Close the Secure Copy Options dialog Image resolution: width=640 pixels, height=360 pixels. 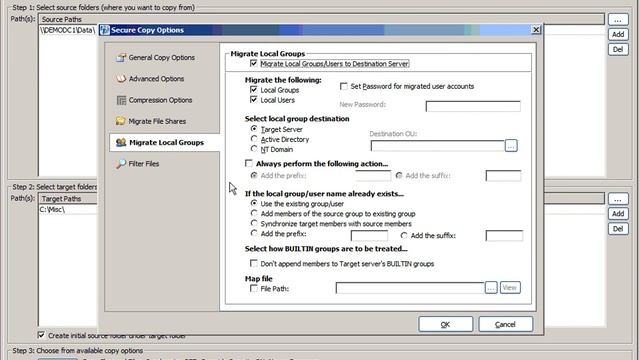[x=536, y=29]
